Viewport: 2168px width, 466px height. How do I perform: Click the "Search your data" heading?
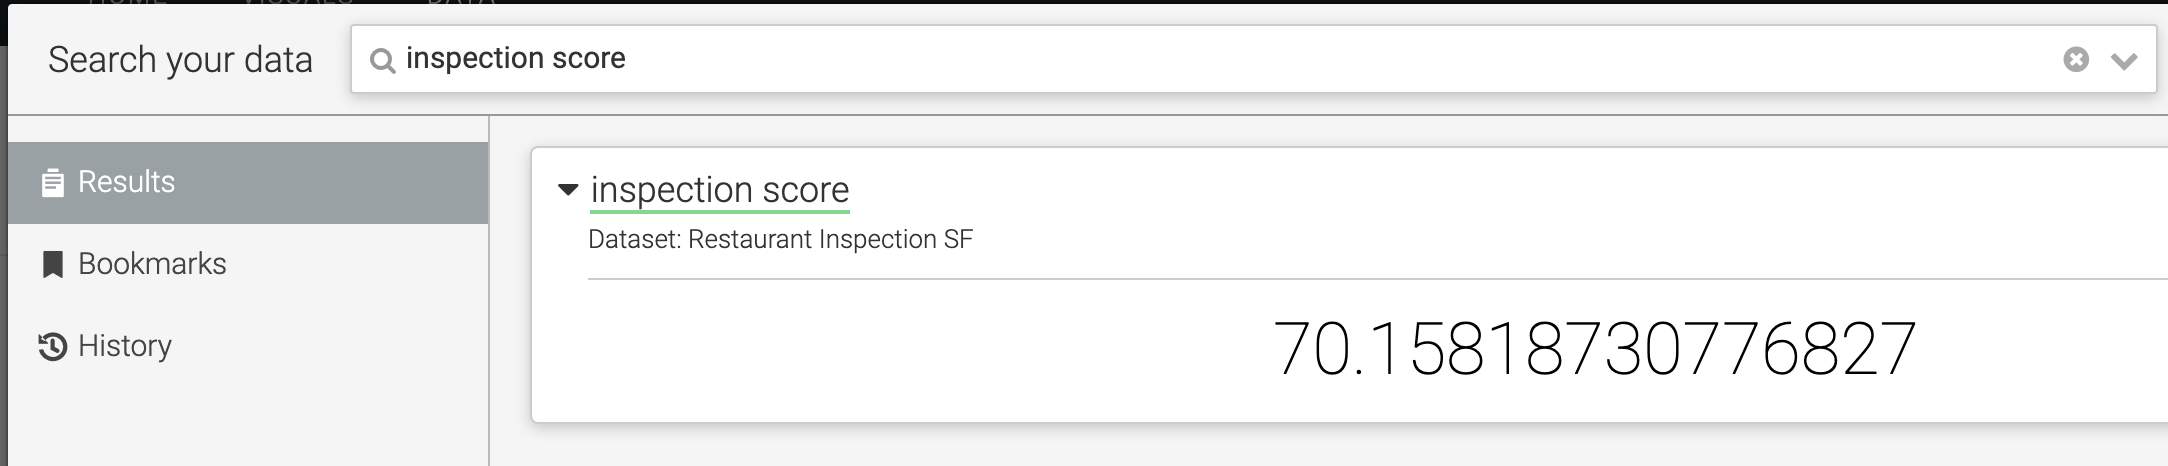180,60
